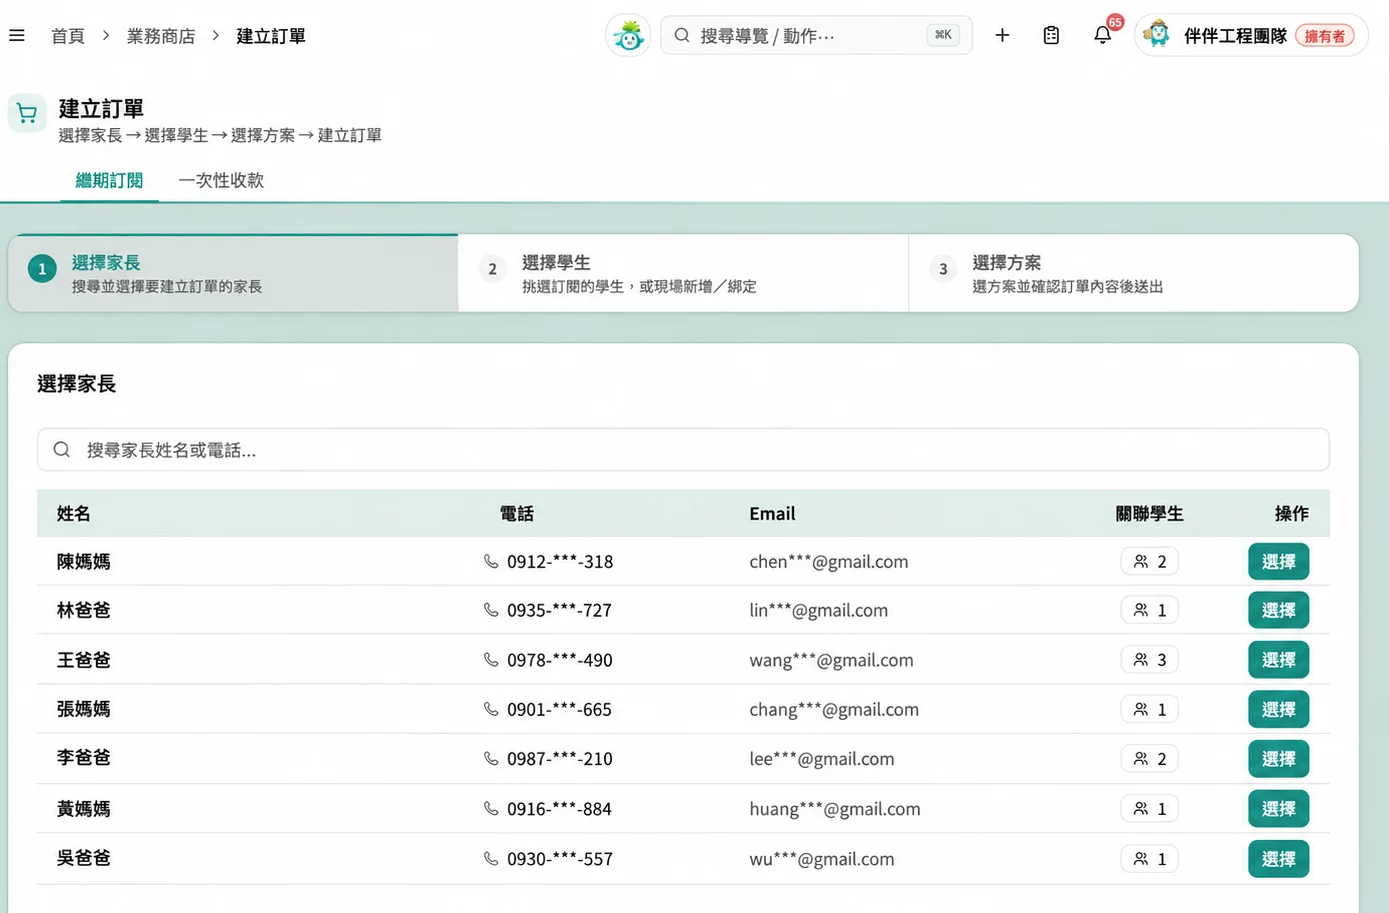This screenshot has height=913, width=1389.
Task: Choose 王爸爸 via 選擇 button
Action: tap(1278, 660)
